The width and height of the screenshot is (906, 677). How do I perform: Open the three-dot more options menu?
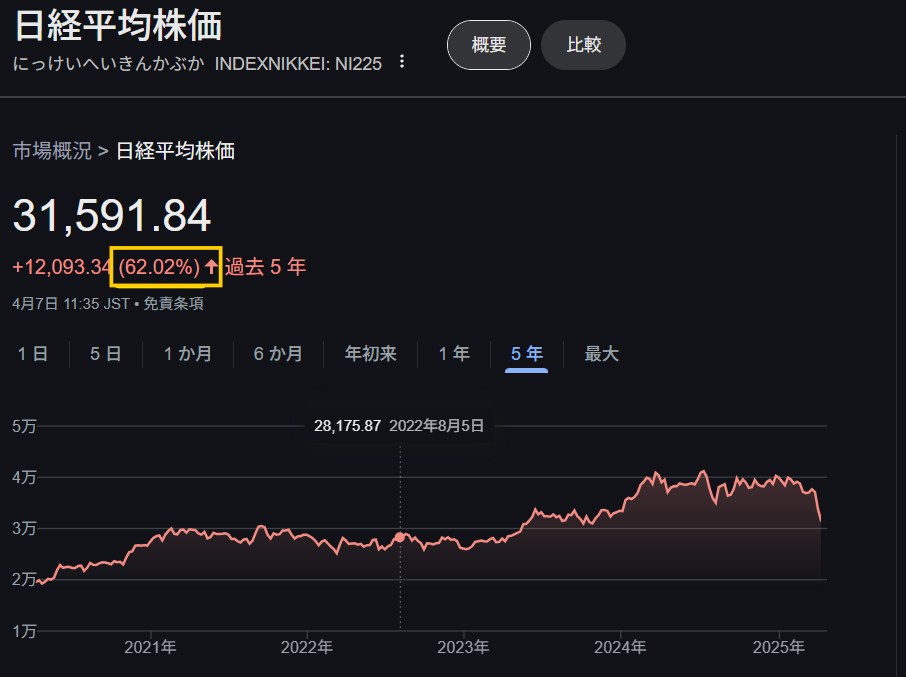pyautogui.click(x=402, y=62)
